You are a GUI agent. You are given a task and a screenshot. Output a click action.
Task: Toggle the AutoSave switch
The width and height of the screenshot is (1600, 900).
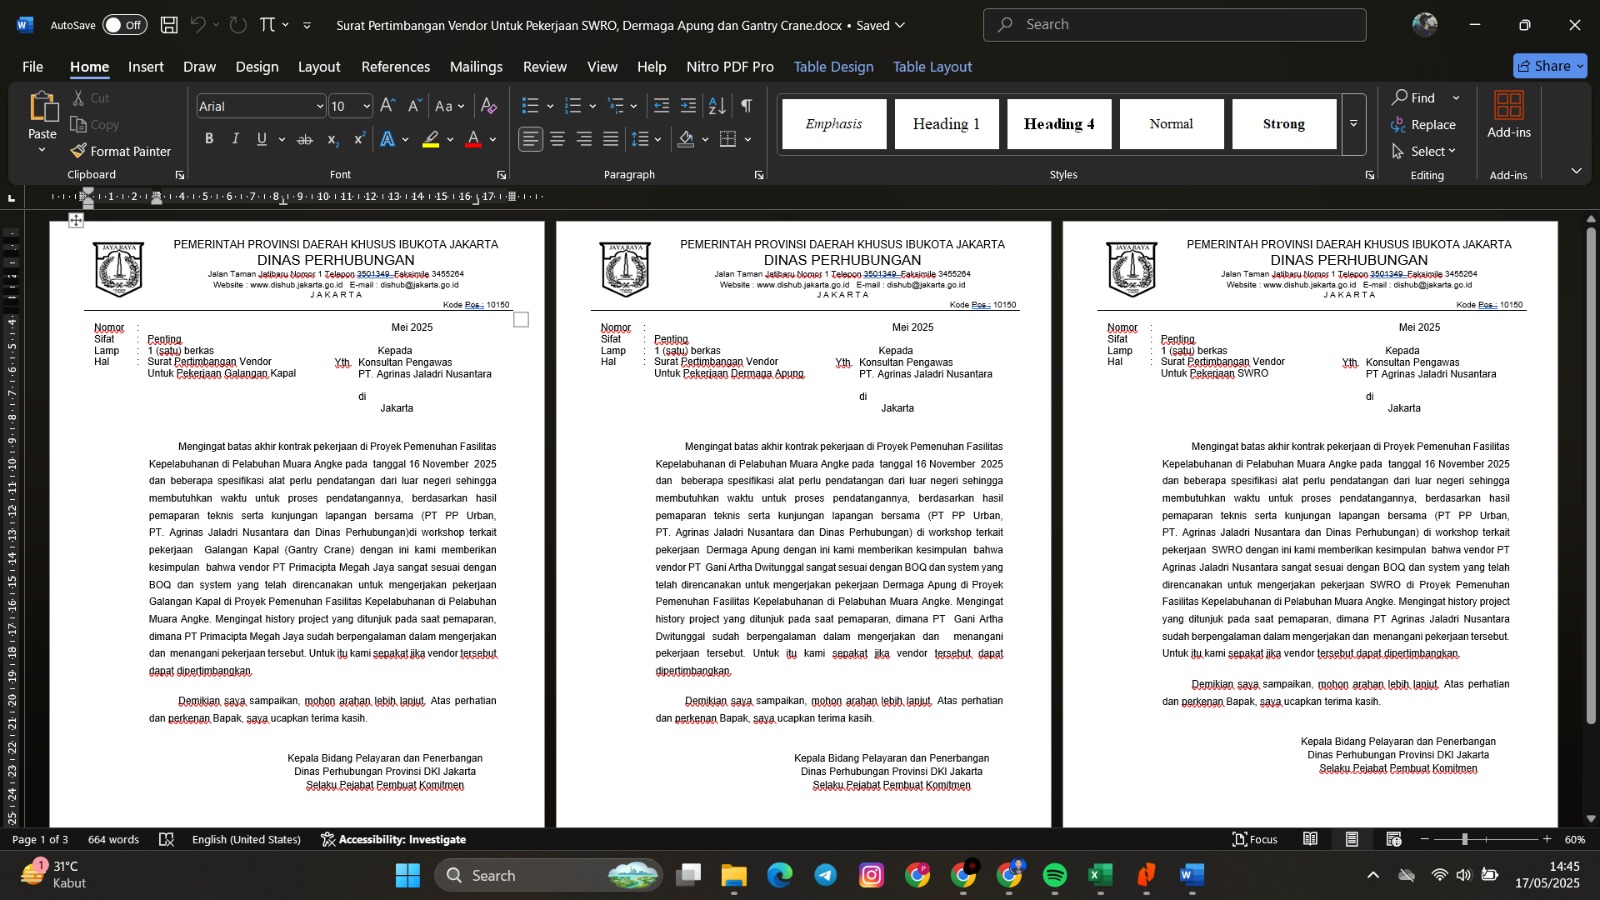click(125, 25)
